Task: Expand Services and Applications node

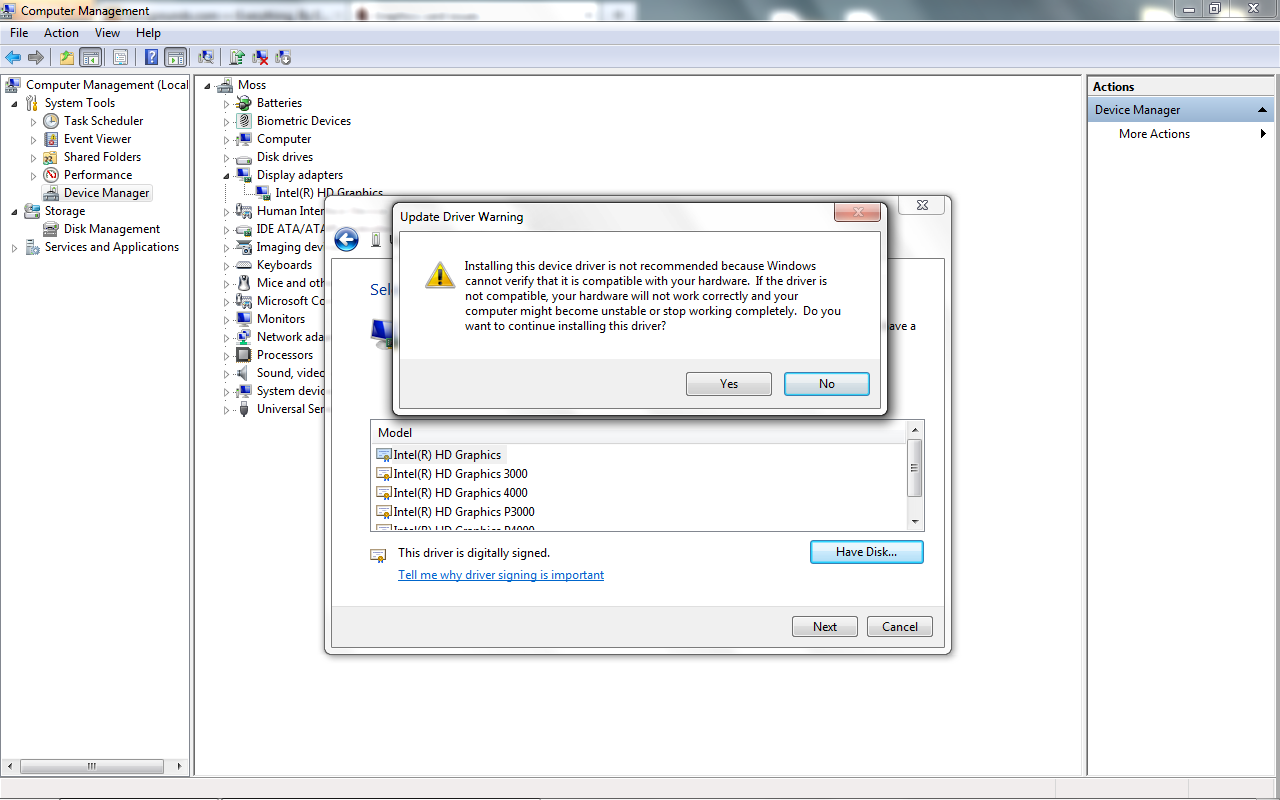Action: 15,247
